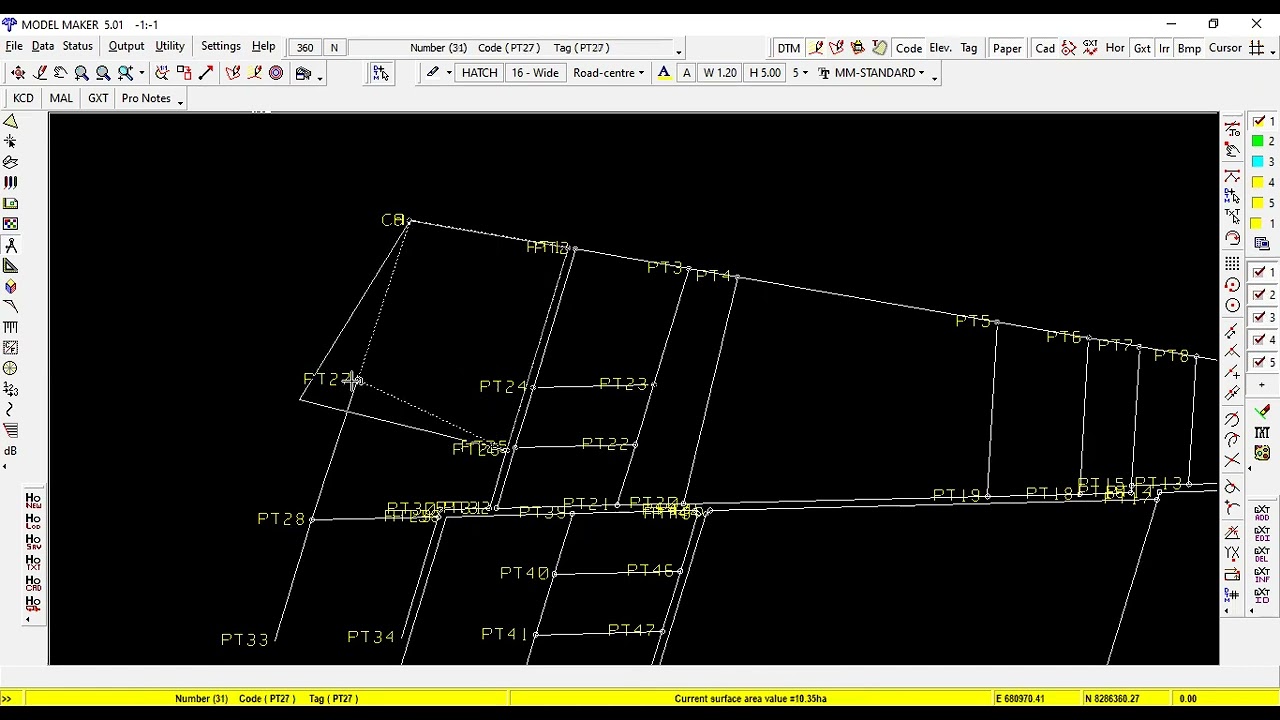1280x720 pixels.
Task: Click the red rotate arrow icon
Action: coord(1232,239)
